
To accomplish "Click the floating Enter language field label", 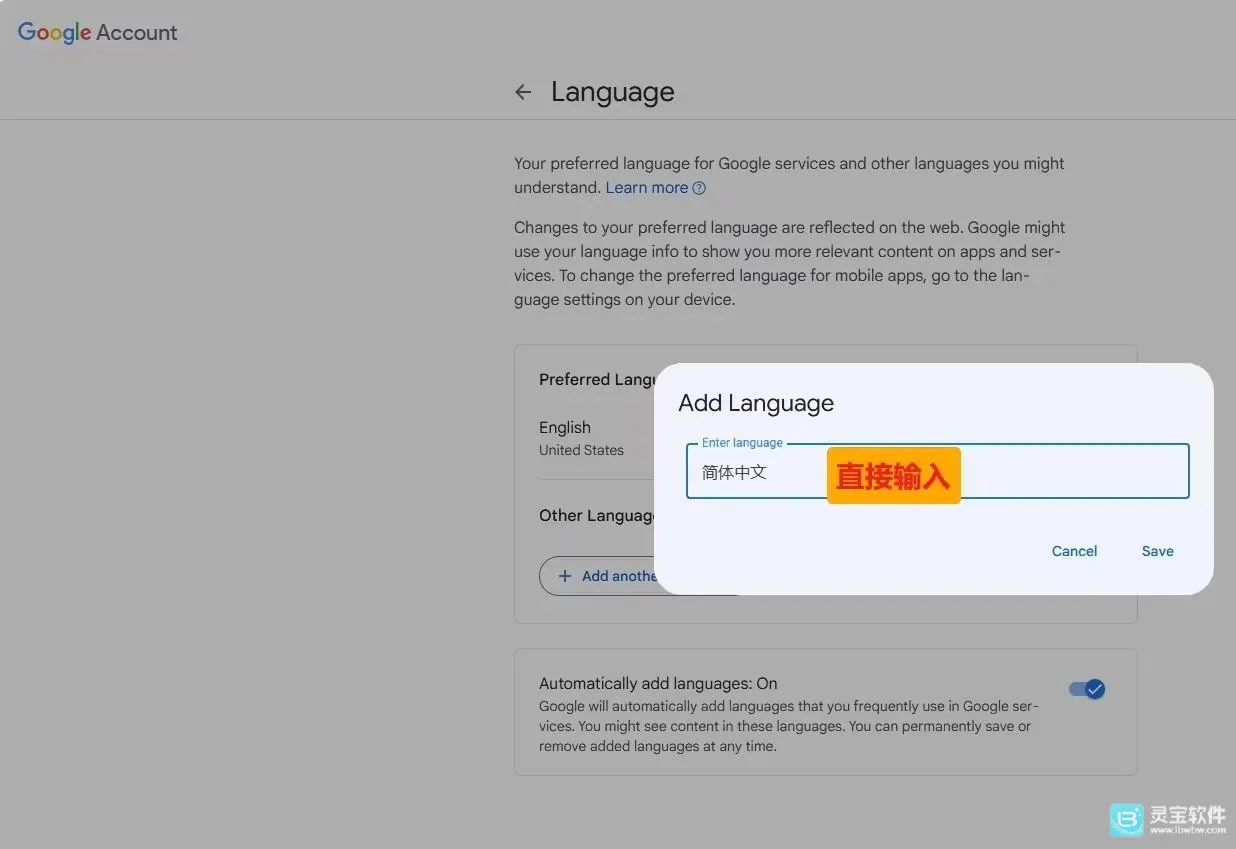I will [x=742, y=443].
